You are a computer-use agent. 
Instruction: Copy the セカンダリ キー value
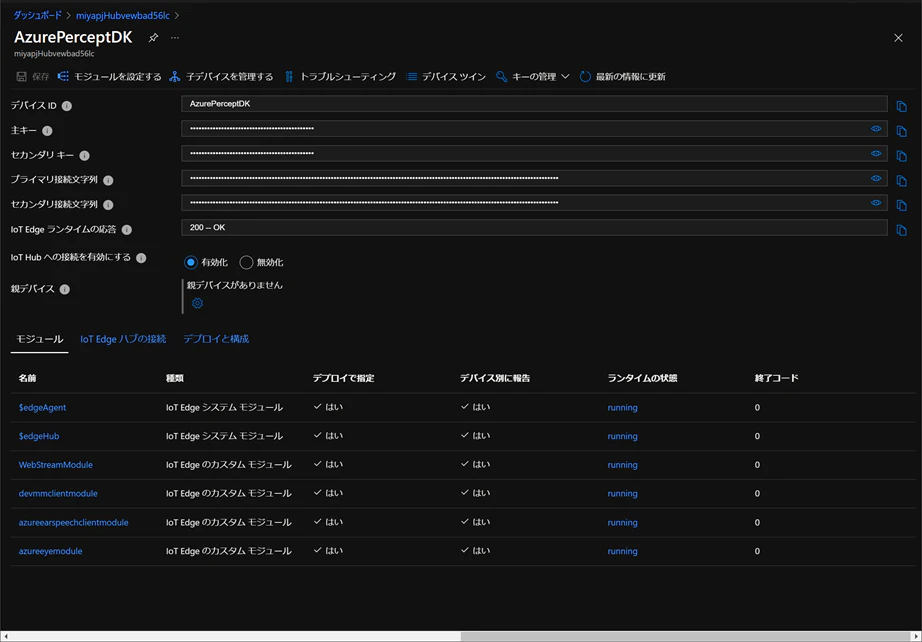tap(901, 156)
